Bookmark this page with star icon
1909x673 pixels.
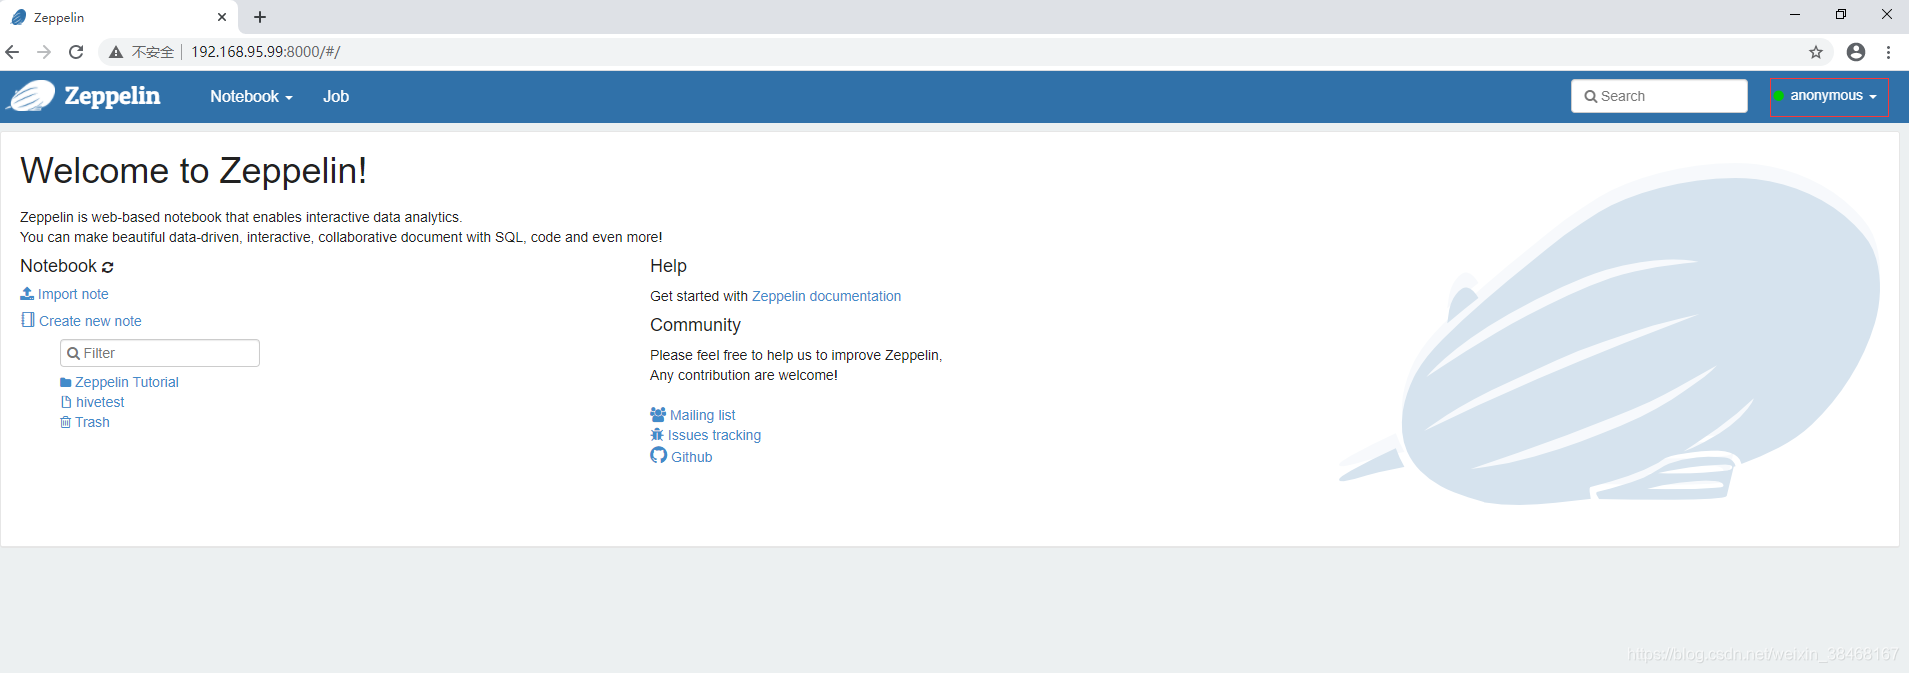click(1816, 52)
